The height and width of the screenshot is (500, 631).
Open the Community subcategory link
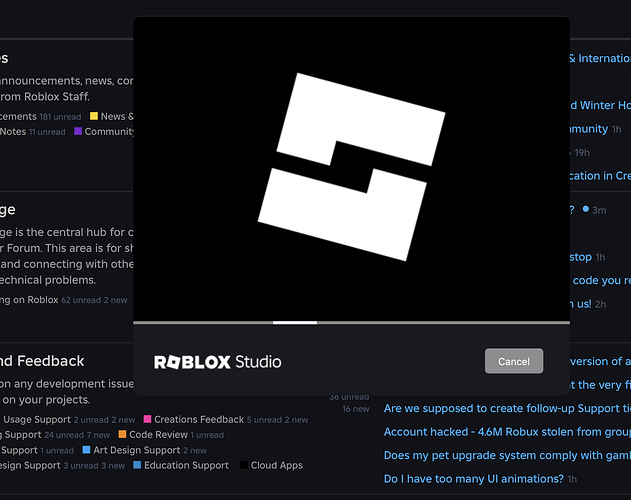[109, 132]
